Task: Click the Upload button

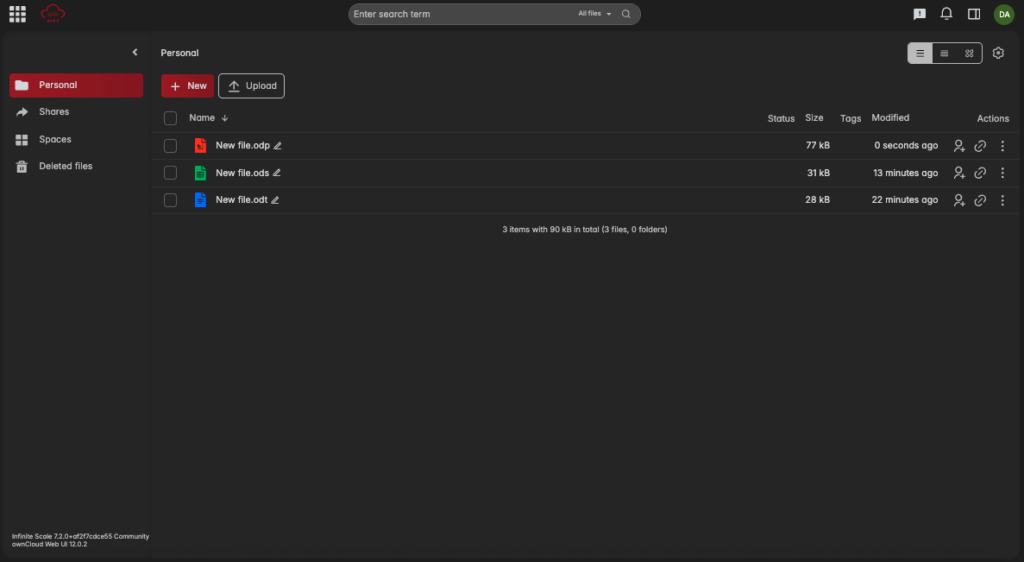Action: pos(251,86)
